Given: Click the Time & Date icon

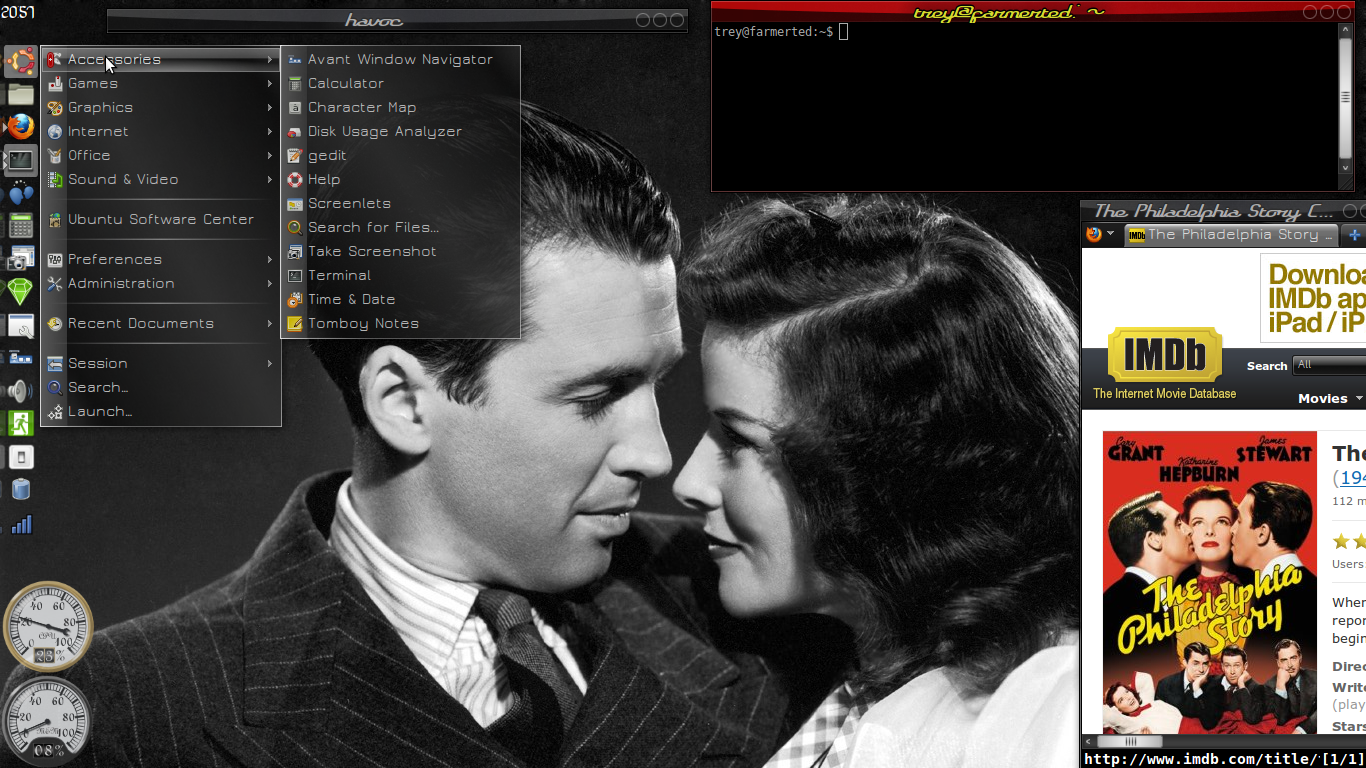Looking at the screenshot, I should 294,300.
